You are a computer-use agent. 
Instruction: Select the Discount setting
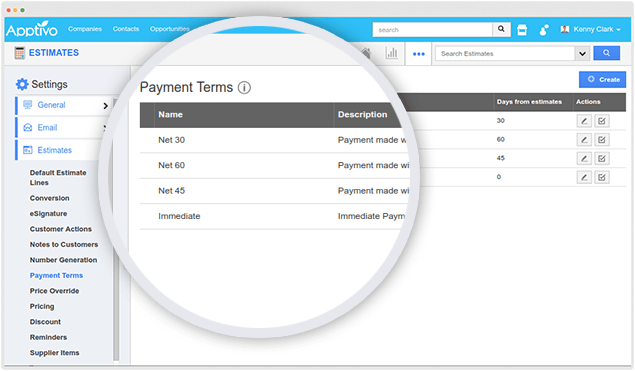coord(45,322)
